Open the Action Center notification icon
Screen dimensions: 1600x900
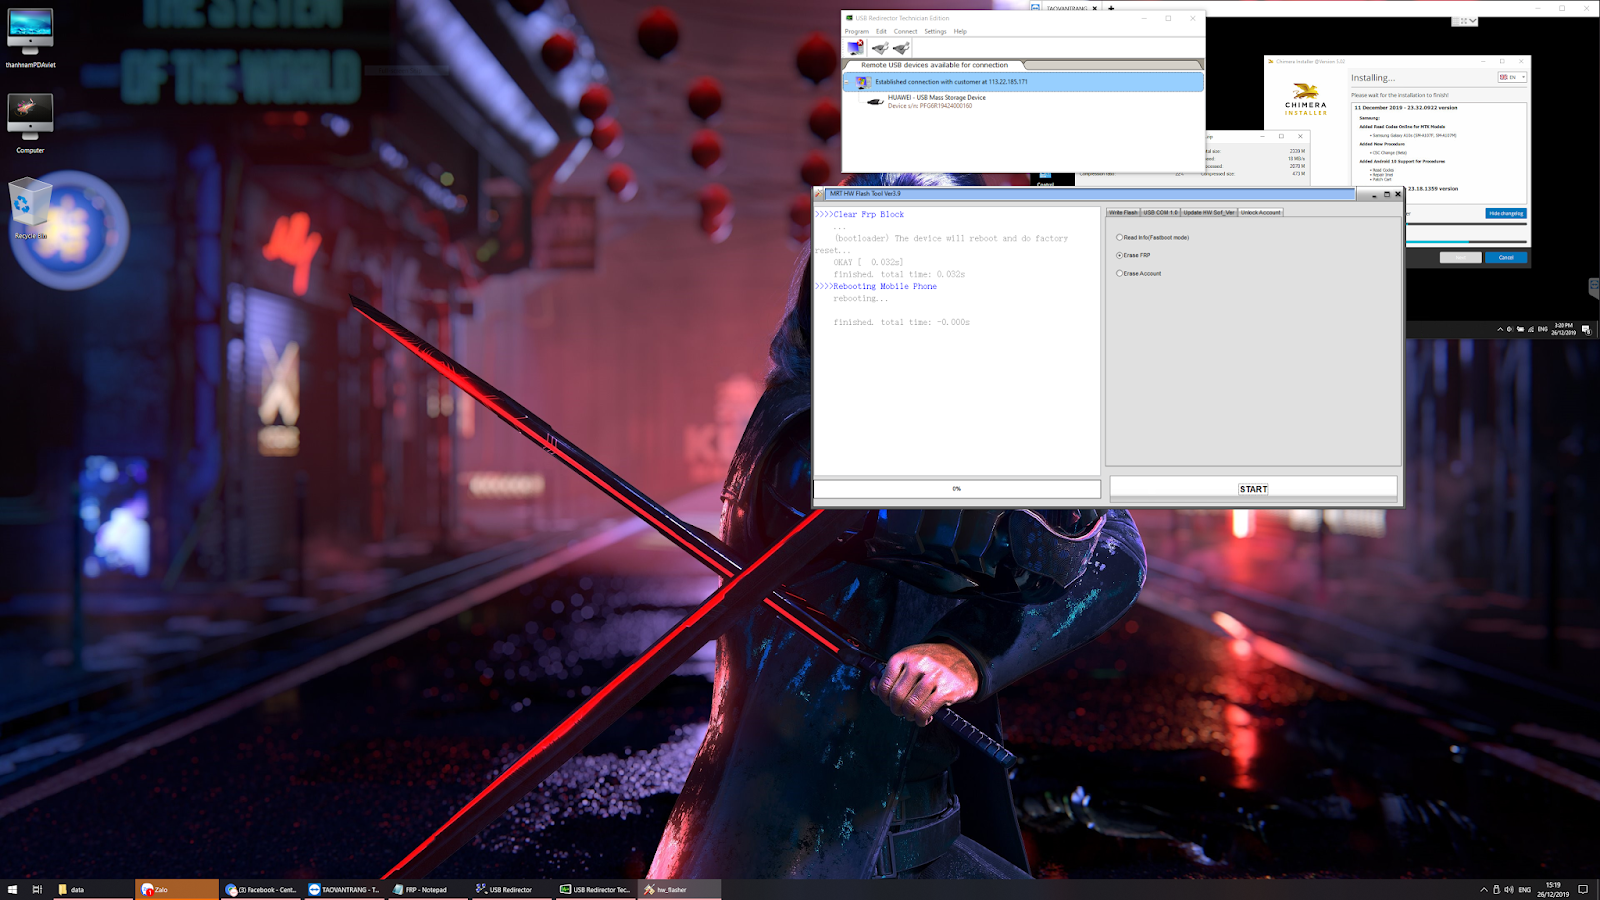pyautogui.click(x=1583, y=889)
